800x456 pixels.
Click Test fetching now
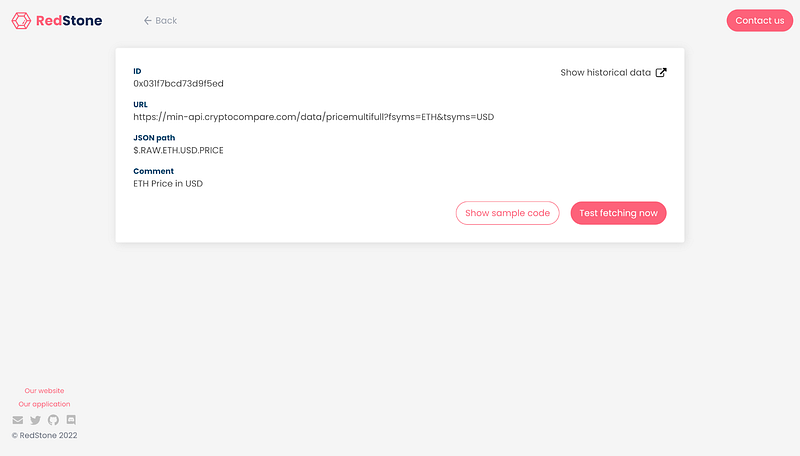pos(618,213)
